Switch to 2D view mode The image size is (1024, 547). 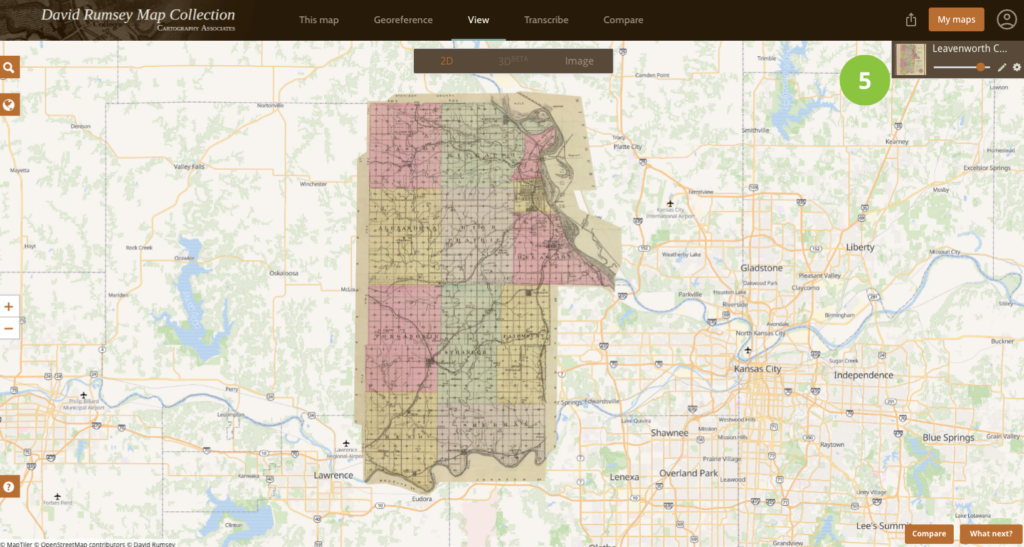tap(447, 61)
